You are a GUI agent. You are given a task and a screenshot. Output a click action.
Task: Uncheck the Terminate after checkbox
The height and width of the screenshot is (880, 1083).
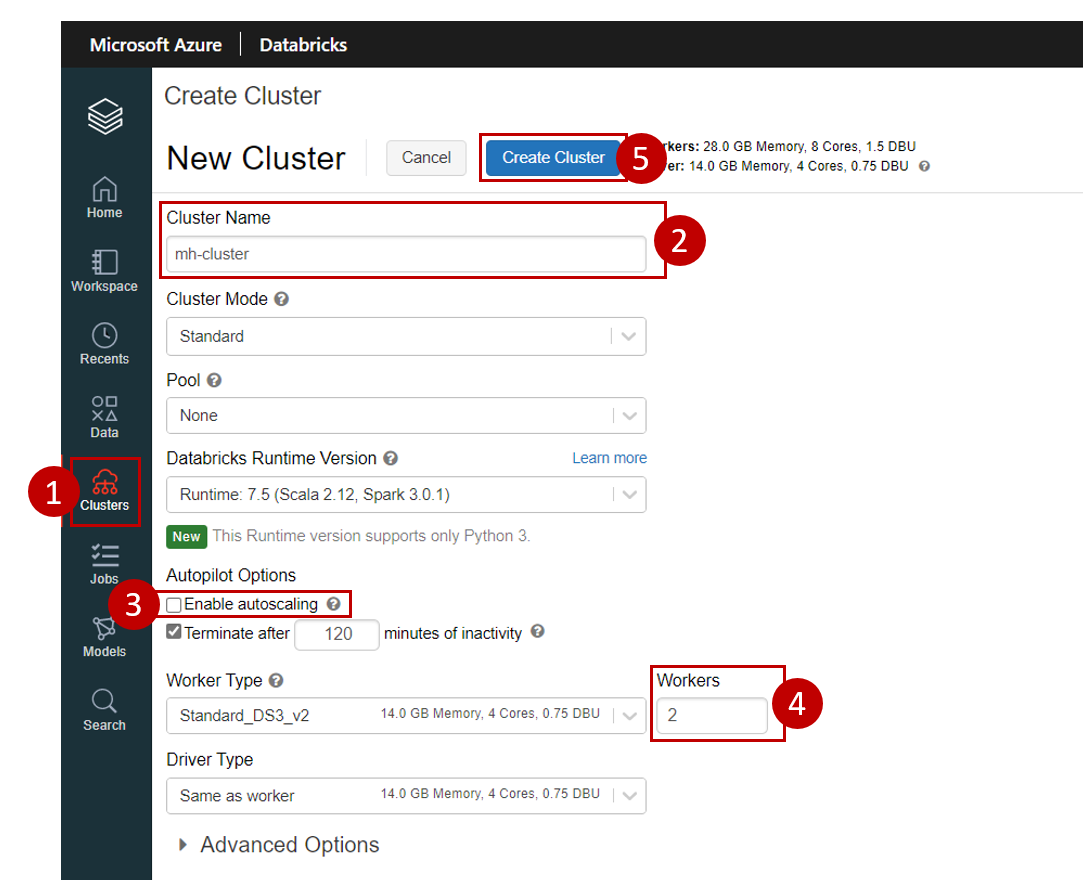[x=173, y=632]
